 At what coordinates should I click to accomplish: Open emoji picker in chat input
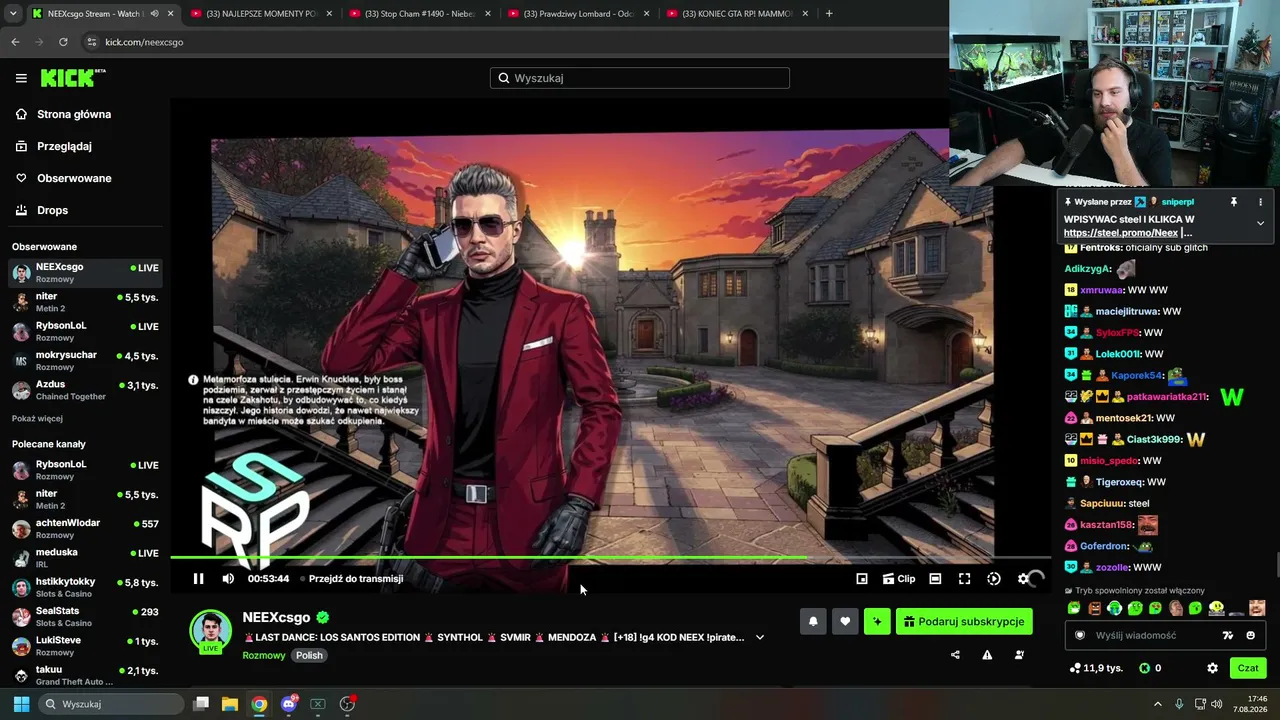click(1250, 635)
